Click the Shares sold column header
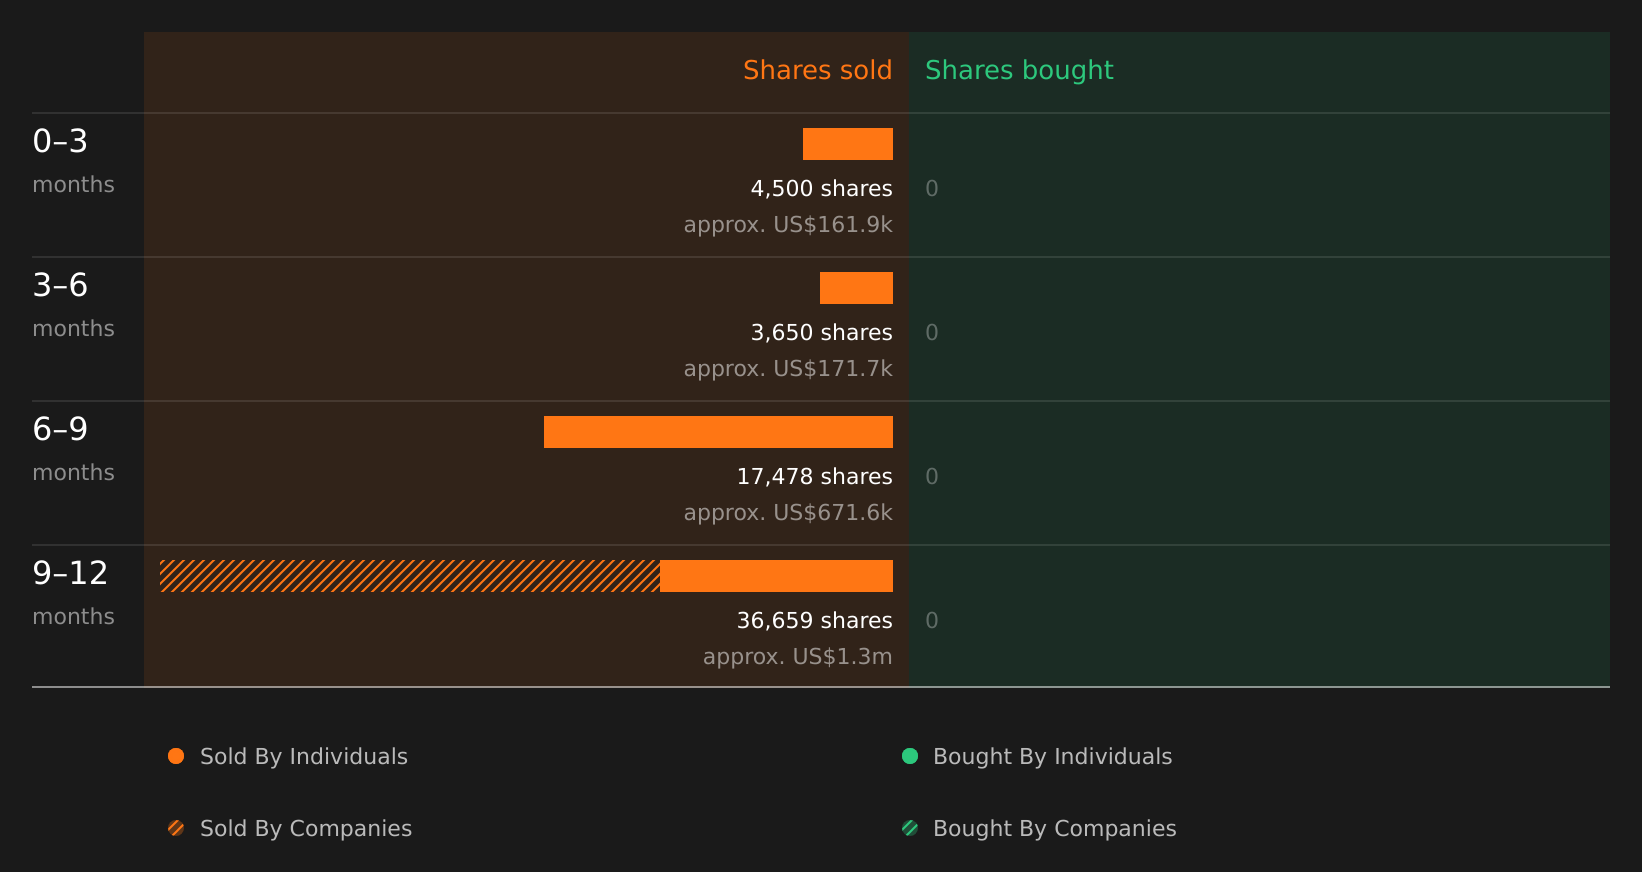 817,70
